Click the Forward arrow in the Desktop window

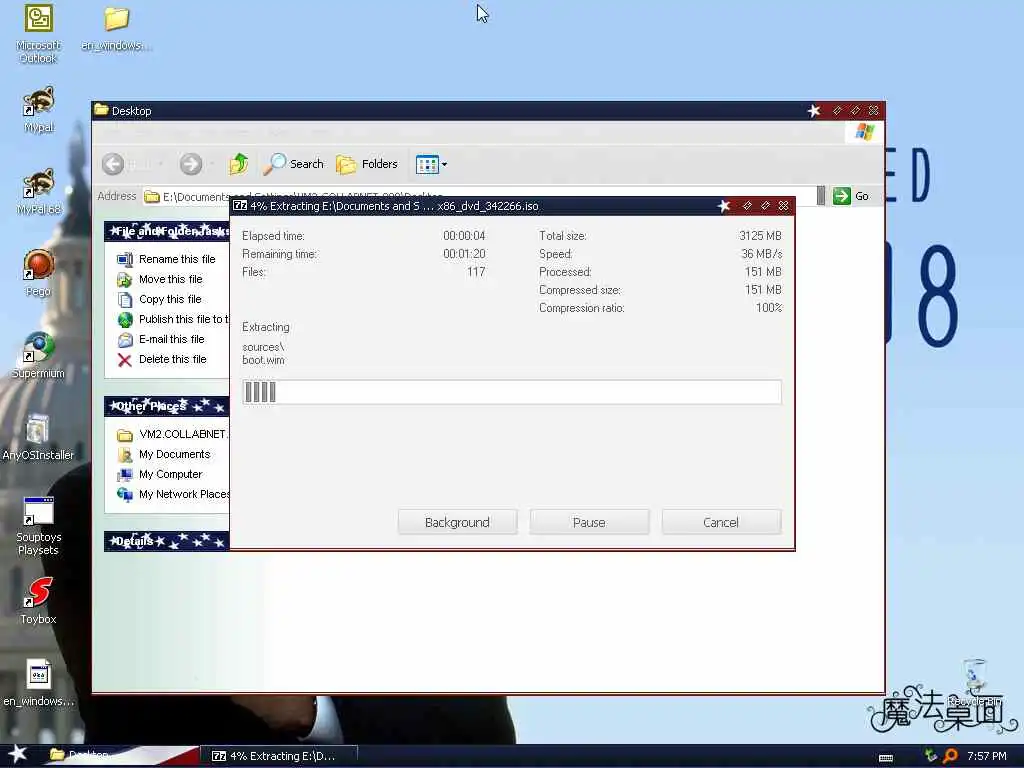point(191,164)
